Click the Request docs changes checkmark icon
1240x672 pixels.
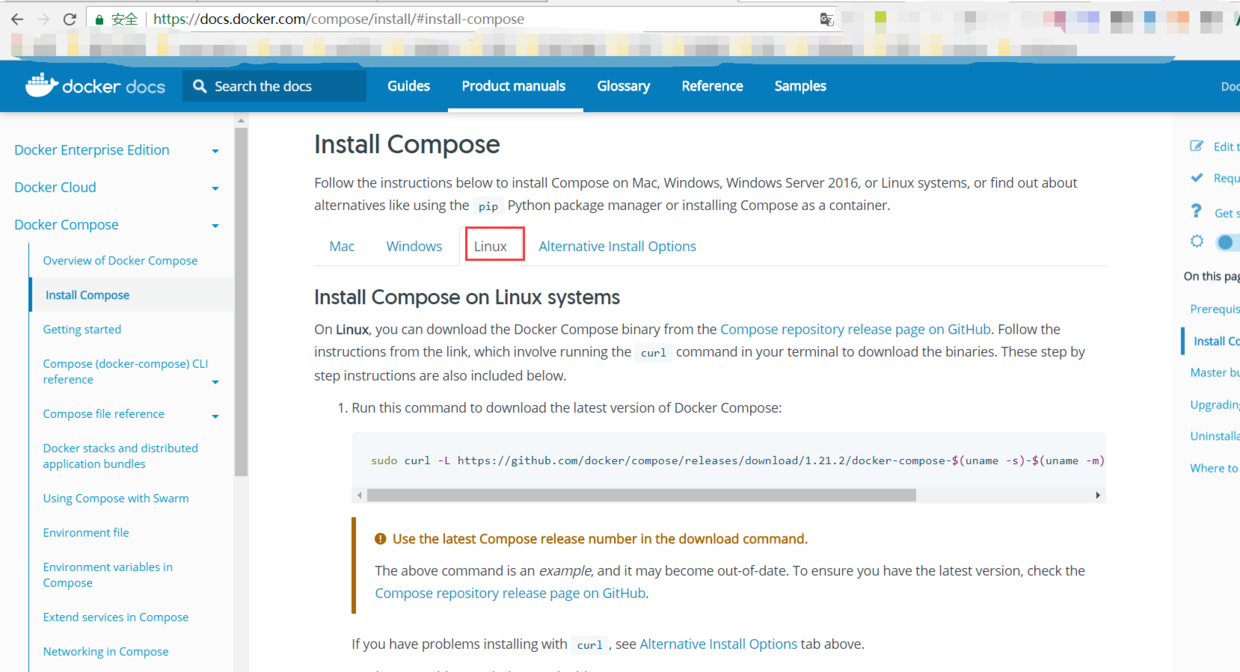click(1197, 178)
